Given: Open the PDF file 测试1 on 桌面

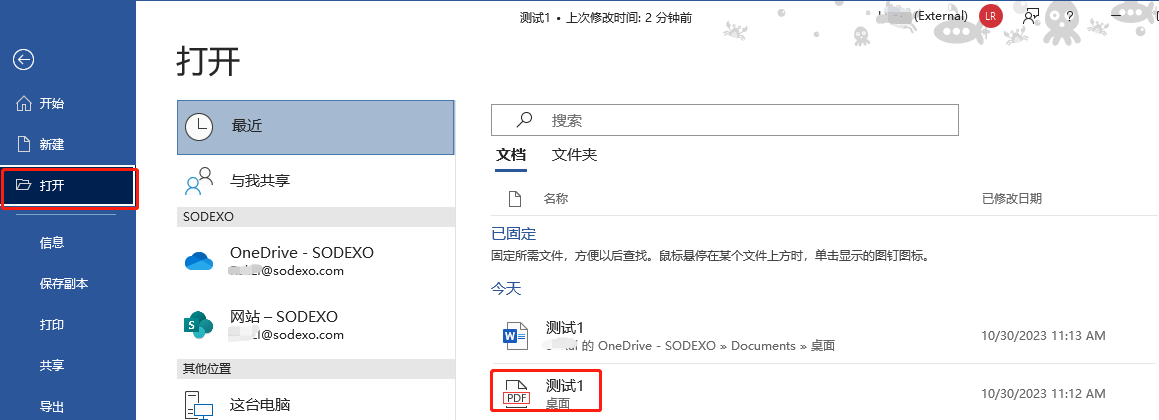Looking at the screenshot, I should 825,392.
